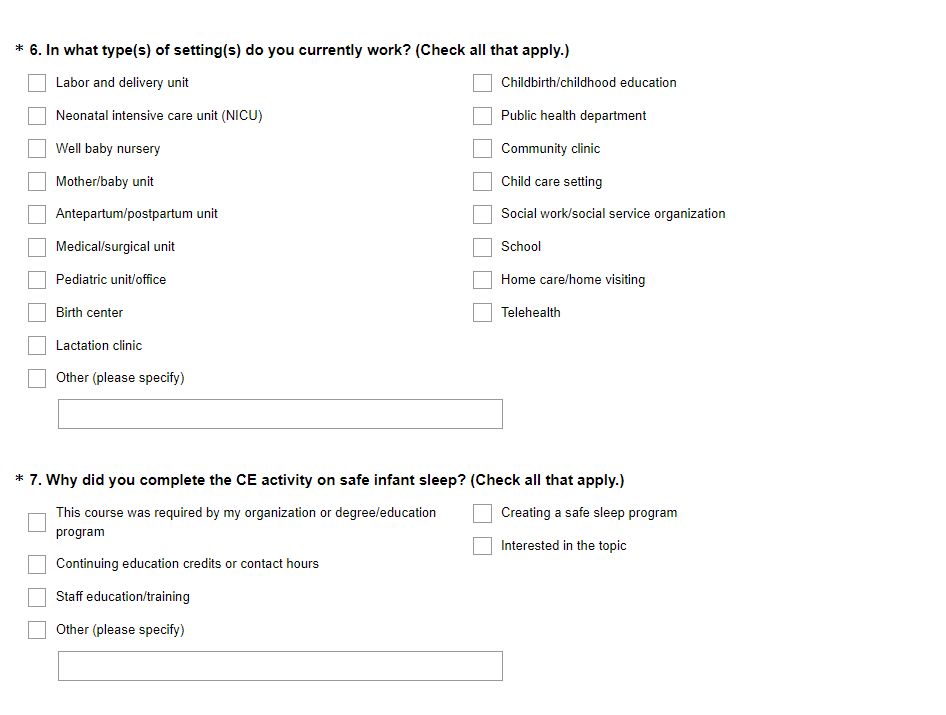Screen dimensions: 946x715
Task: Tick the Well baby nursery option
Action: click(37, 149)
